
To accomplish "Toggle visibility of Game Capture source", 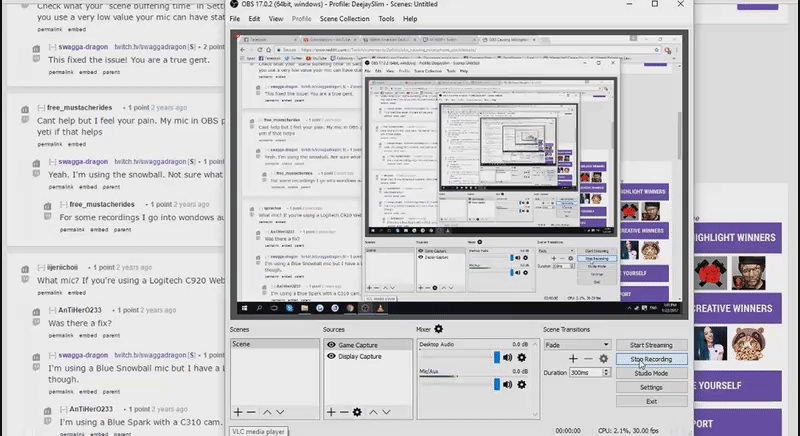I will [x=331, y=345].
